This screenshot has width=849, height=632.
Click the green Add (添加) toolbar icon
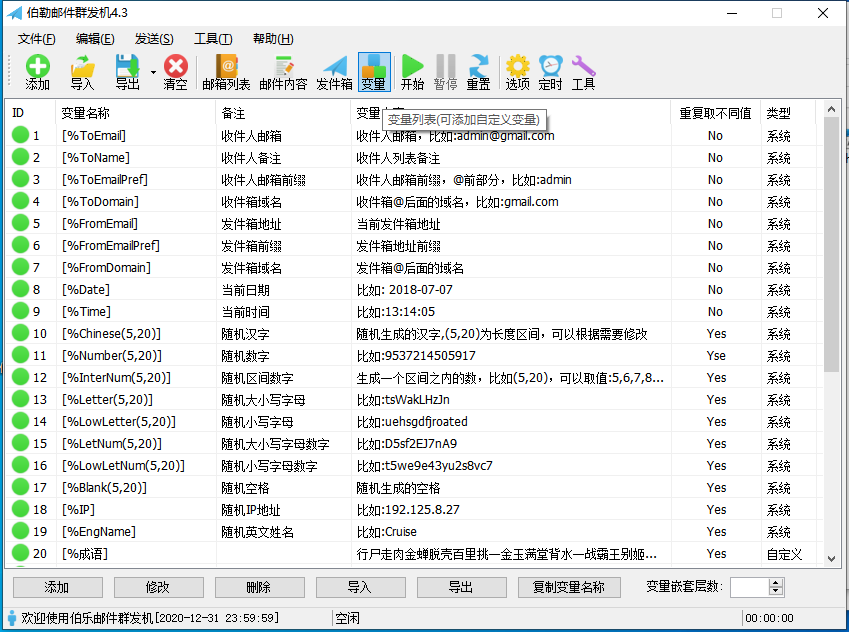coord(37,72)
